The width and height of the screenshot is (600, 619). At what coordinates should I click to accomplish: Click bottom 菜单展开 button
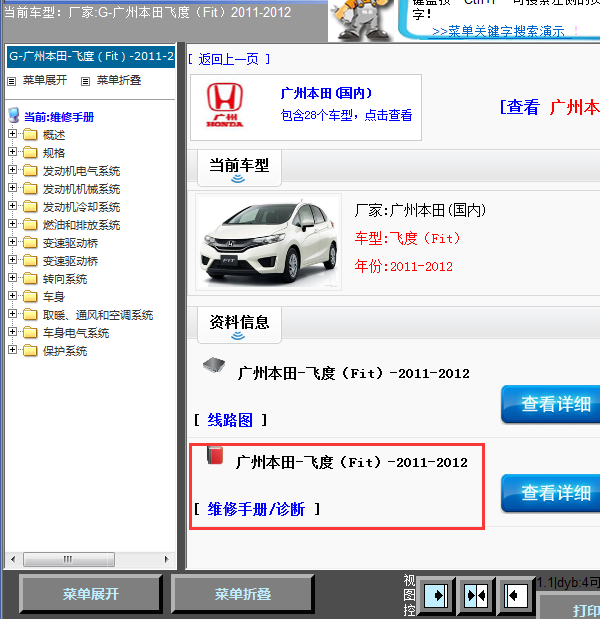(x=91, y=594)
